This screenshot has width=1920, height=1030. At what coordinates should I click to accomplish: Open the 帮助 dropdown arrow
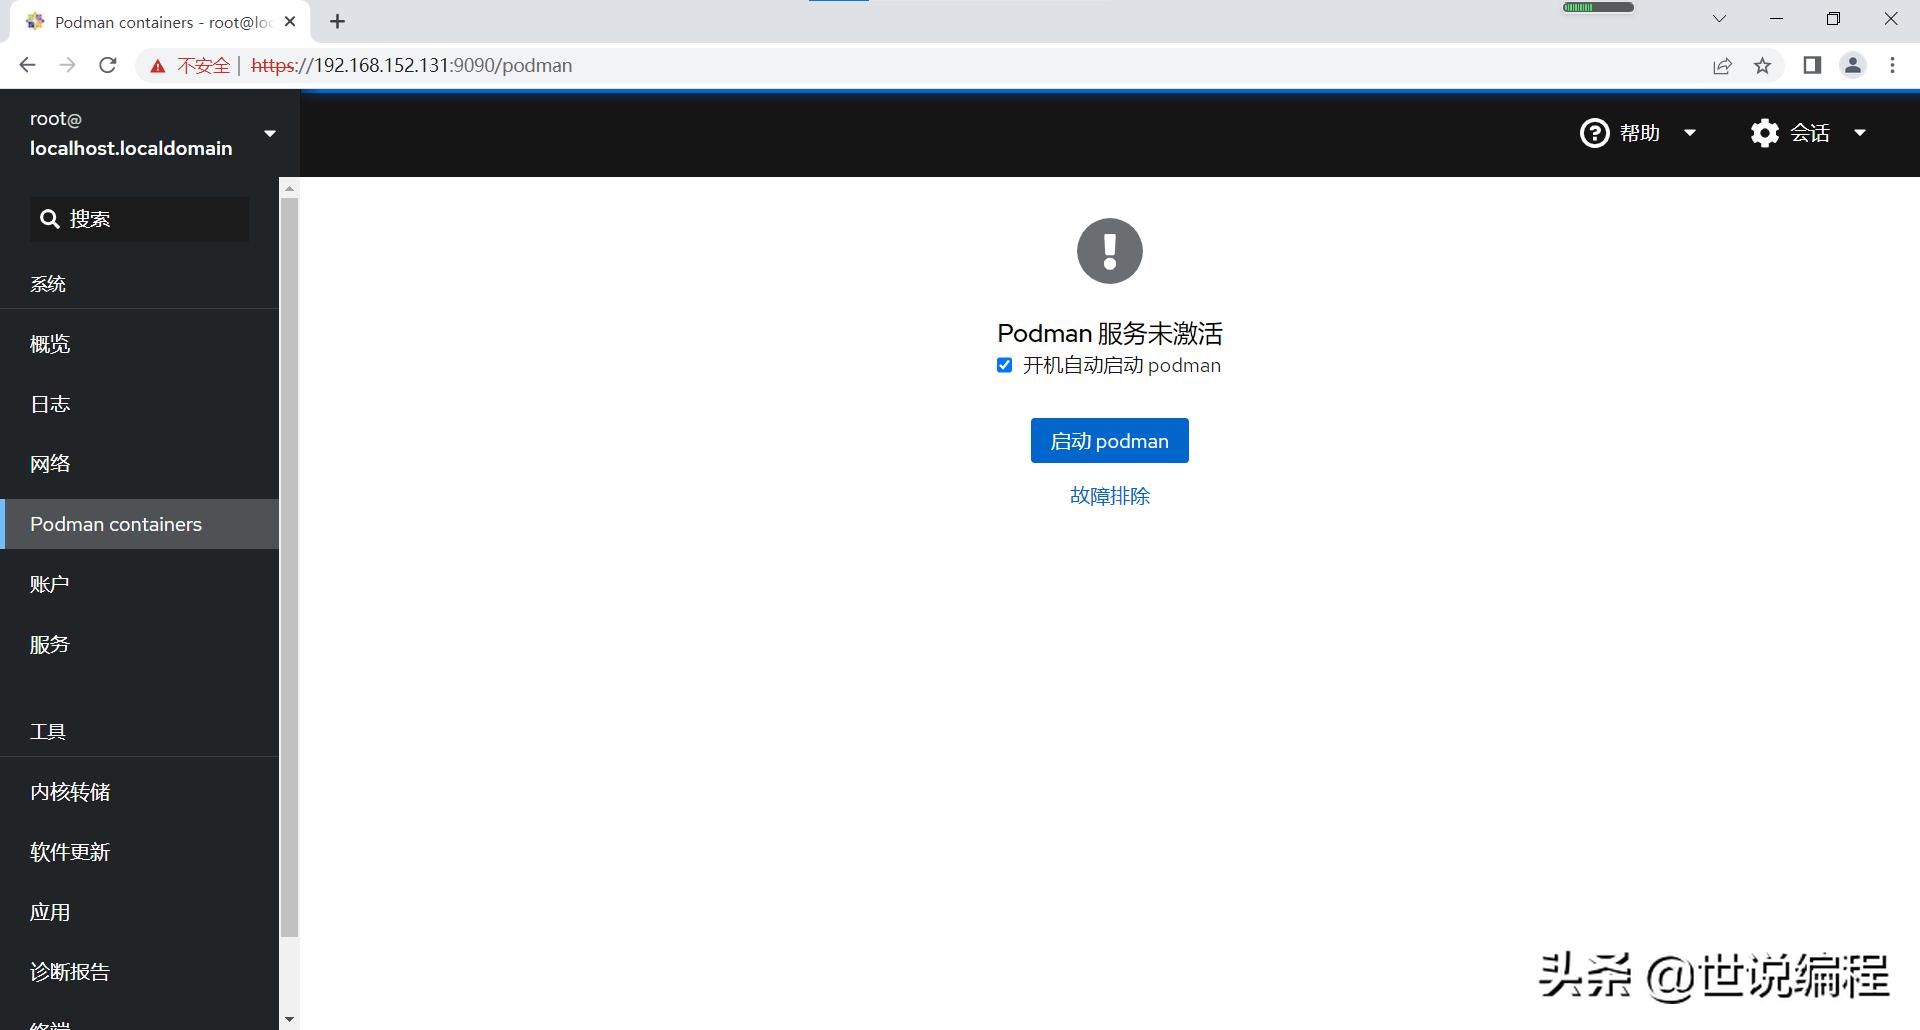(x=1690, y=132)
